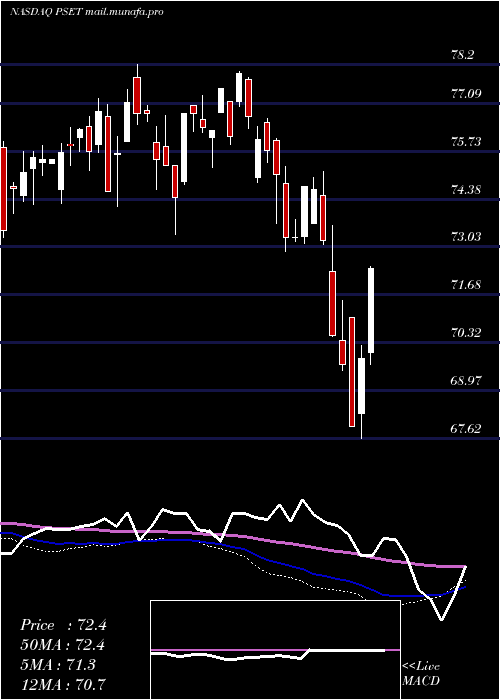Viewport: 500px width, 700px height.
Task: Click the 50MA : 72.4 readout
Action: coord(63,645)
